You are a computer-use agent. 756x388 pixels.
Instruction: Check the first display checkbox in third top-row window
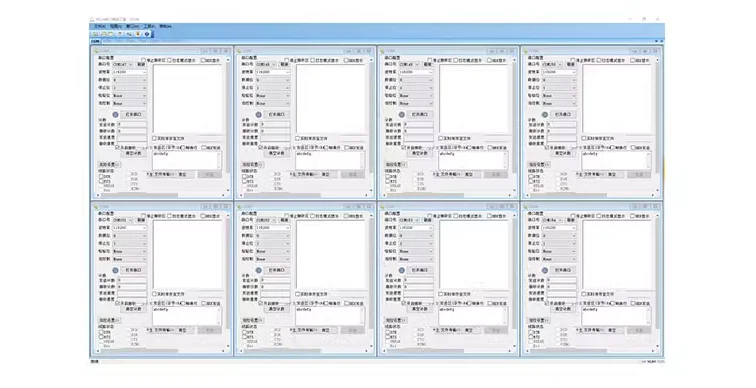(x=430, y=61)
